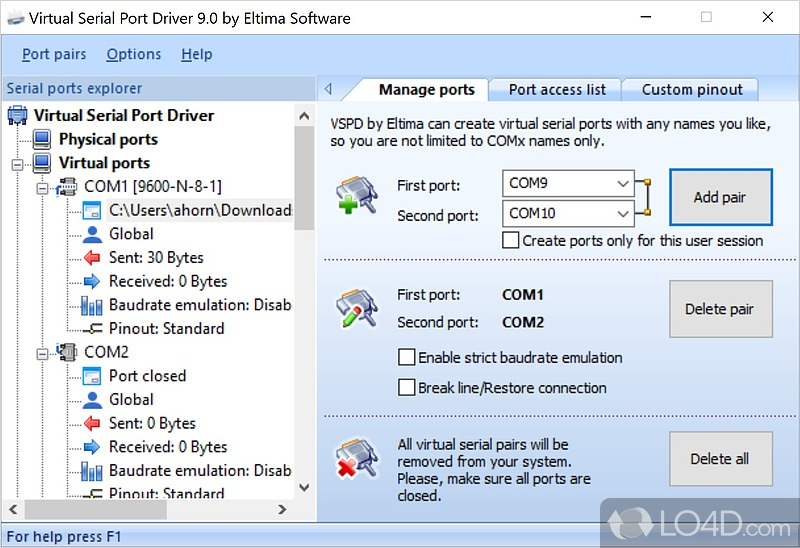Click the user icon of Global under COM1
This screenshot has height=548, width=800.
(x=92, y=234)
